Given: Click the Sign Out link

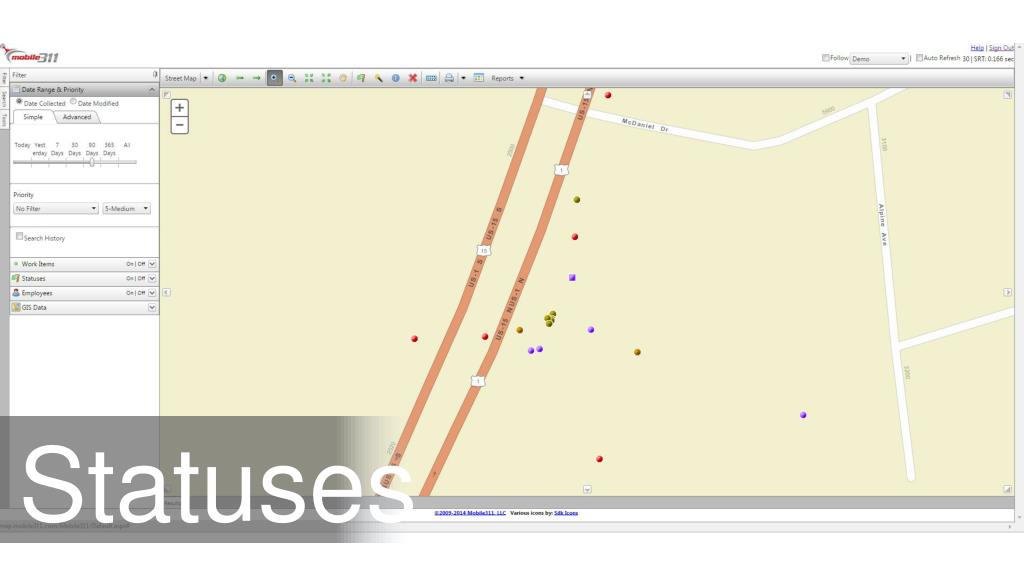Looking at the screenshot, I should (1001, 48).
